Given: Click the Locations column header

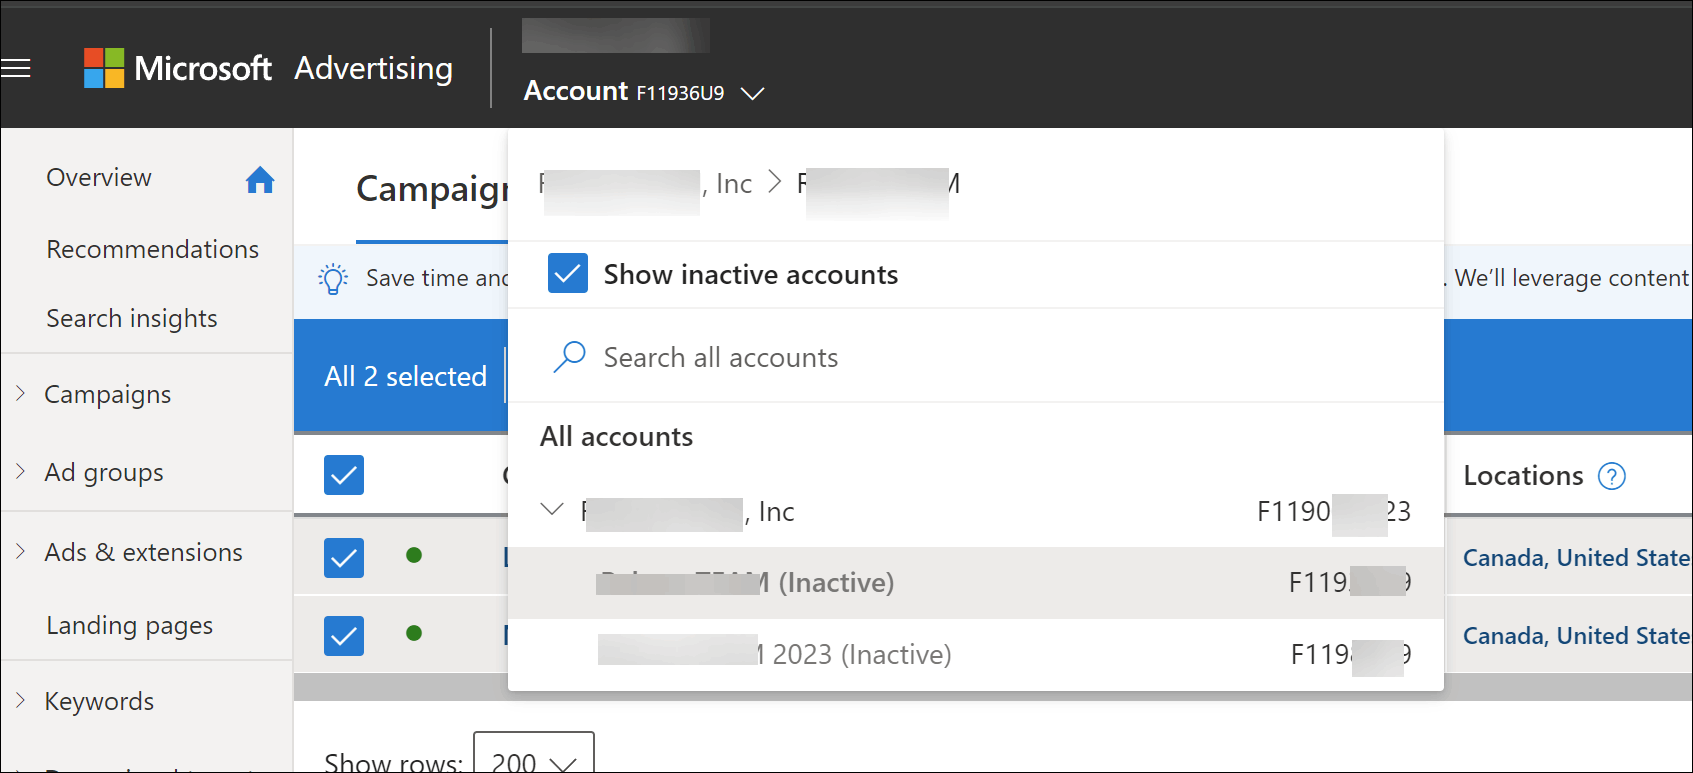Looking at the screenshot, I should pos(1523,476).
